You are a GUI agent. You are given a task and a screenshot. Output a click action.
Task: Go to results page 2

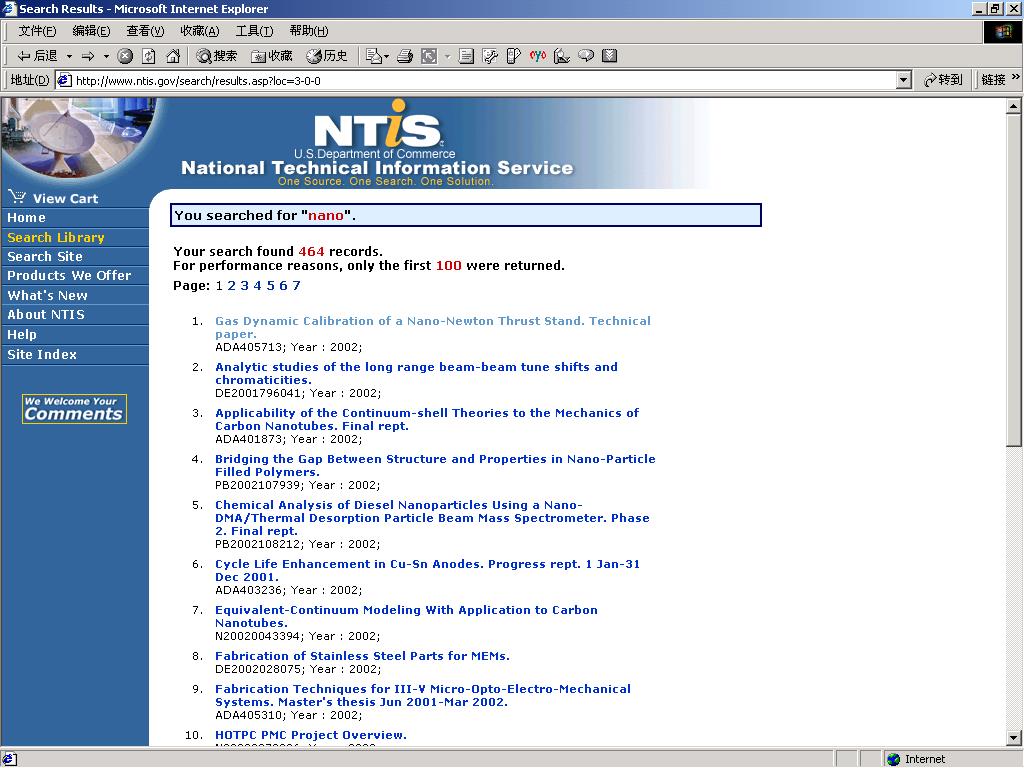[x=231, y=285]
